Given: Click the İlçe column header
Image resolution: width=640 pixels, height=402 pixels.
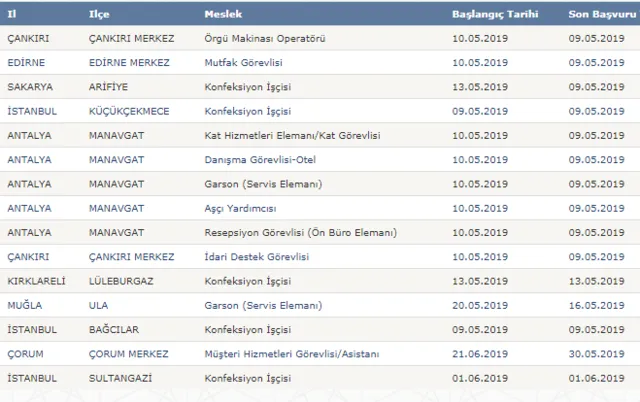Looking at the screenshot, I should [x=101, y=15].
